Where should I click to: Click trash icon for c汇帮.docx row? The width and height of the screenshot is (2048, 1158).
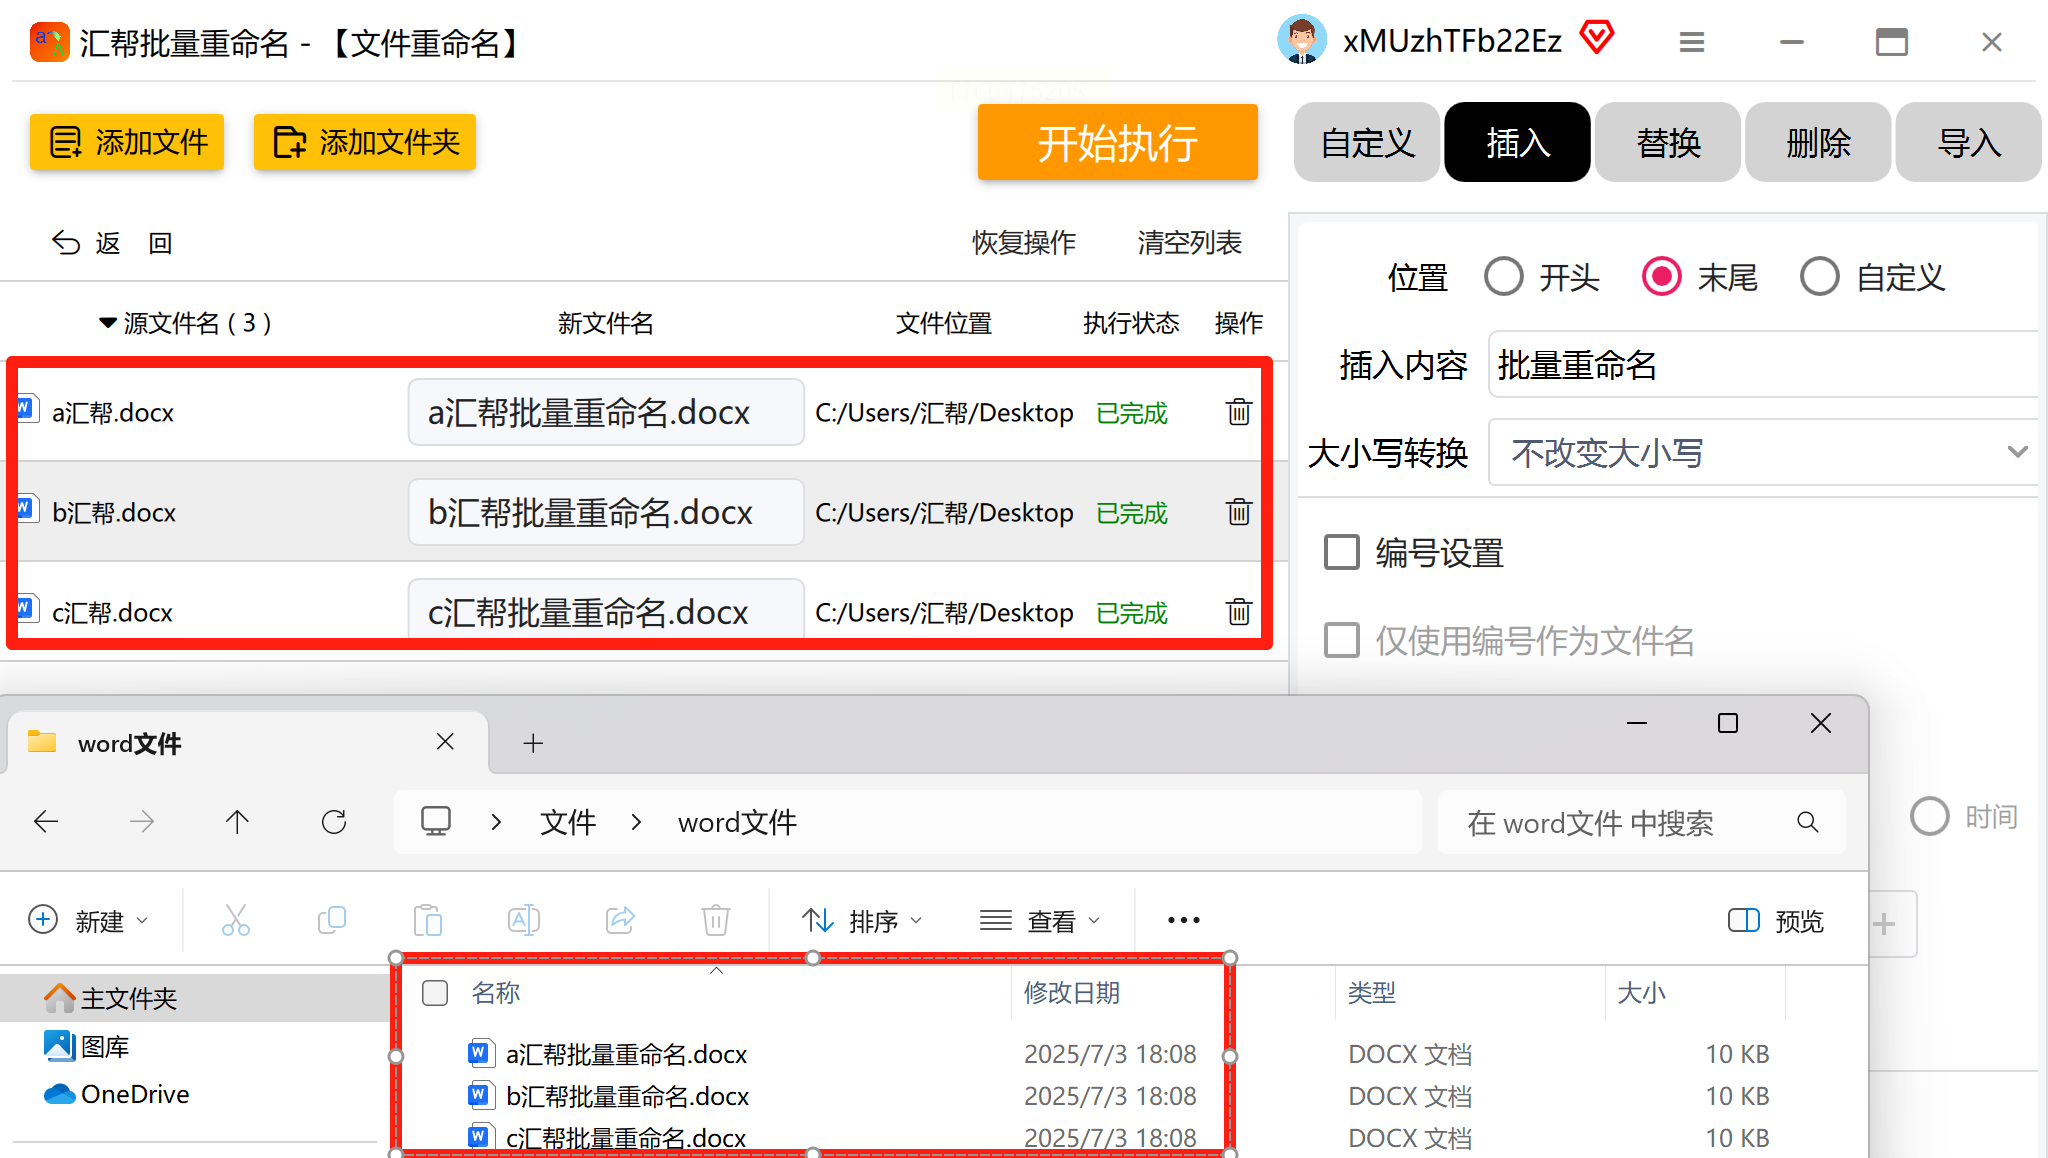[x=1238, y=611]
